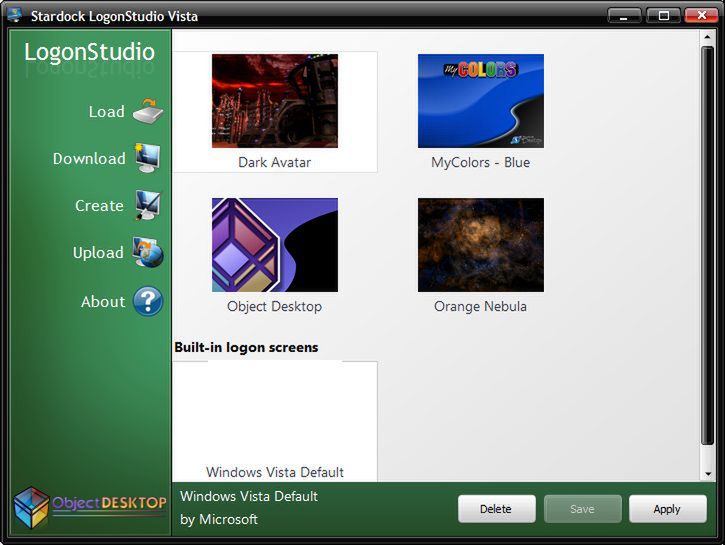The image size is (725, 545).
Task: Apply the selected logon screen
Action: (x=668, y=509)
